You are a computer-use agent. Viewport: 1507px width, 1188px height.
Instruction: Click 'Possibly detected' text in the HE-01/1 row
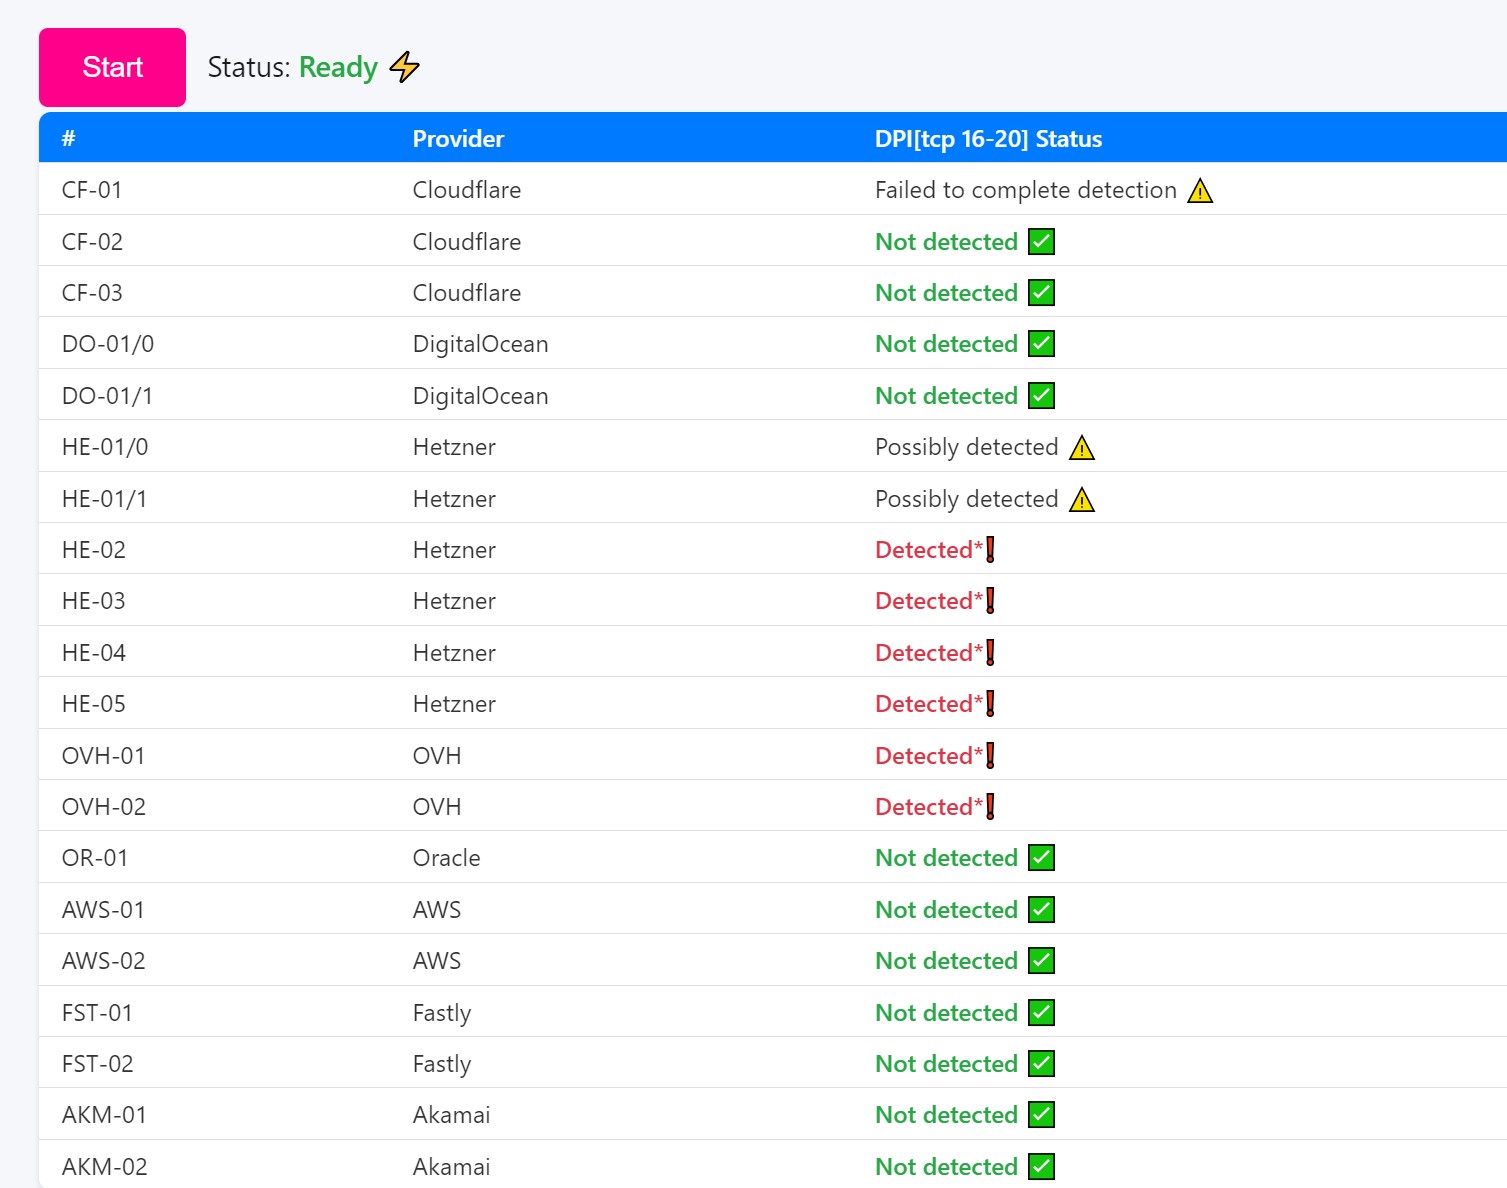tap(966, 499)
